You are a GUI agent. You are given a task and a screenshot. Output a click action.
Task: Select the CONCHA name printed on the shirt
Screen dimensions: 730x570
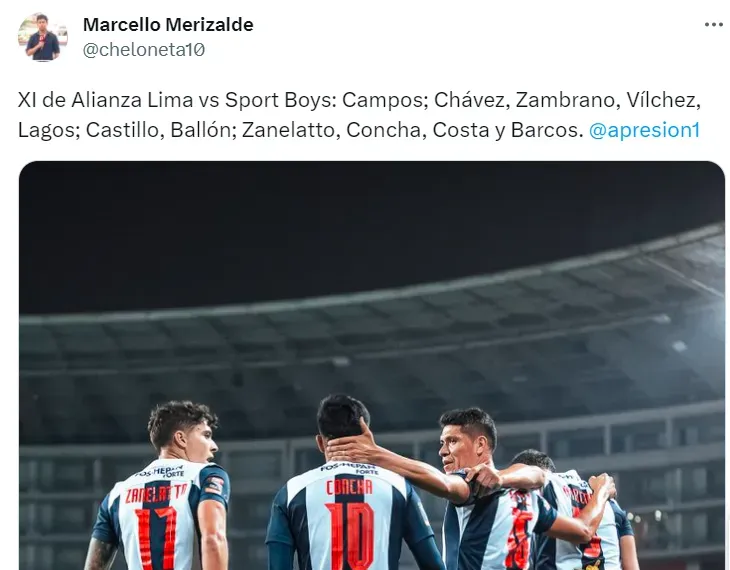(349, 488)
